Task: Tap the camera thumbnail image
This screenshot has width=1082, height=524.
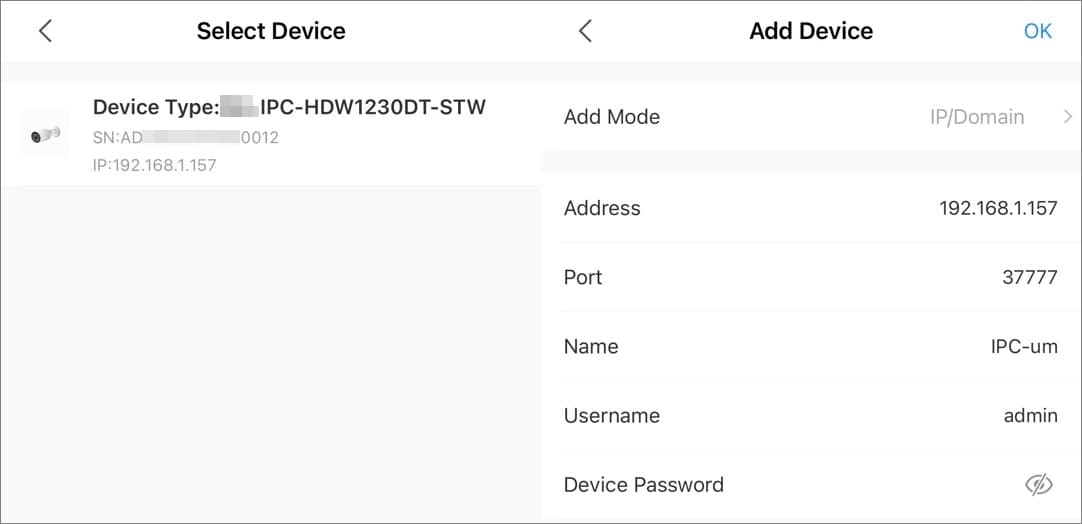Action: [x=46, y=134]
